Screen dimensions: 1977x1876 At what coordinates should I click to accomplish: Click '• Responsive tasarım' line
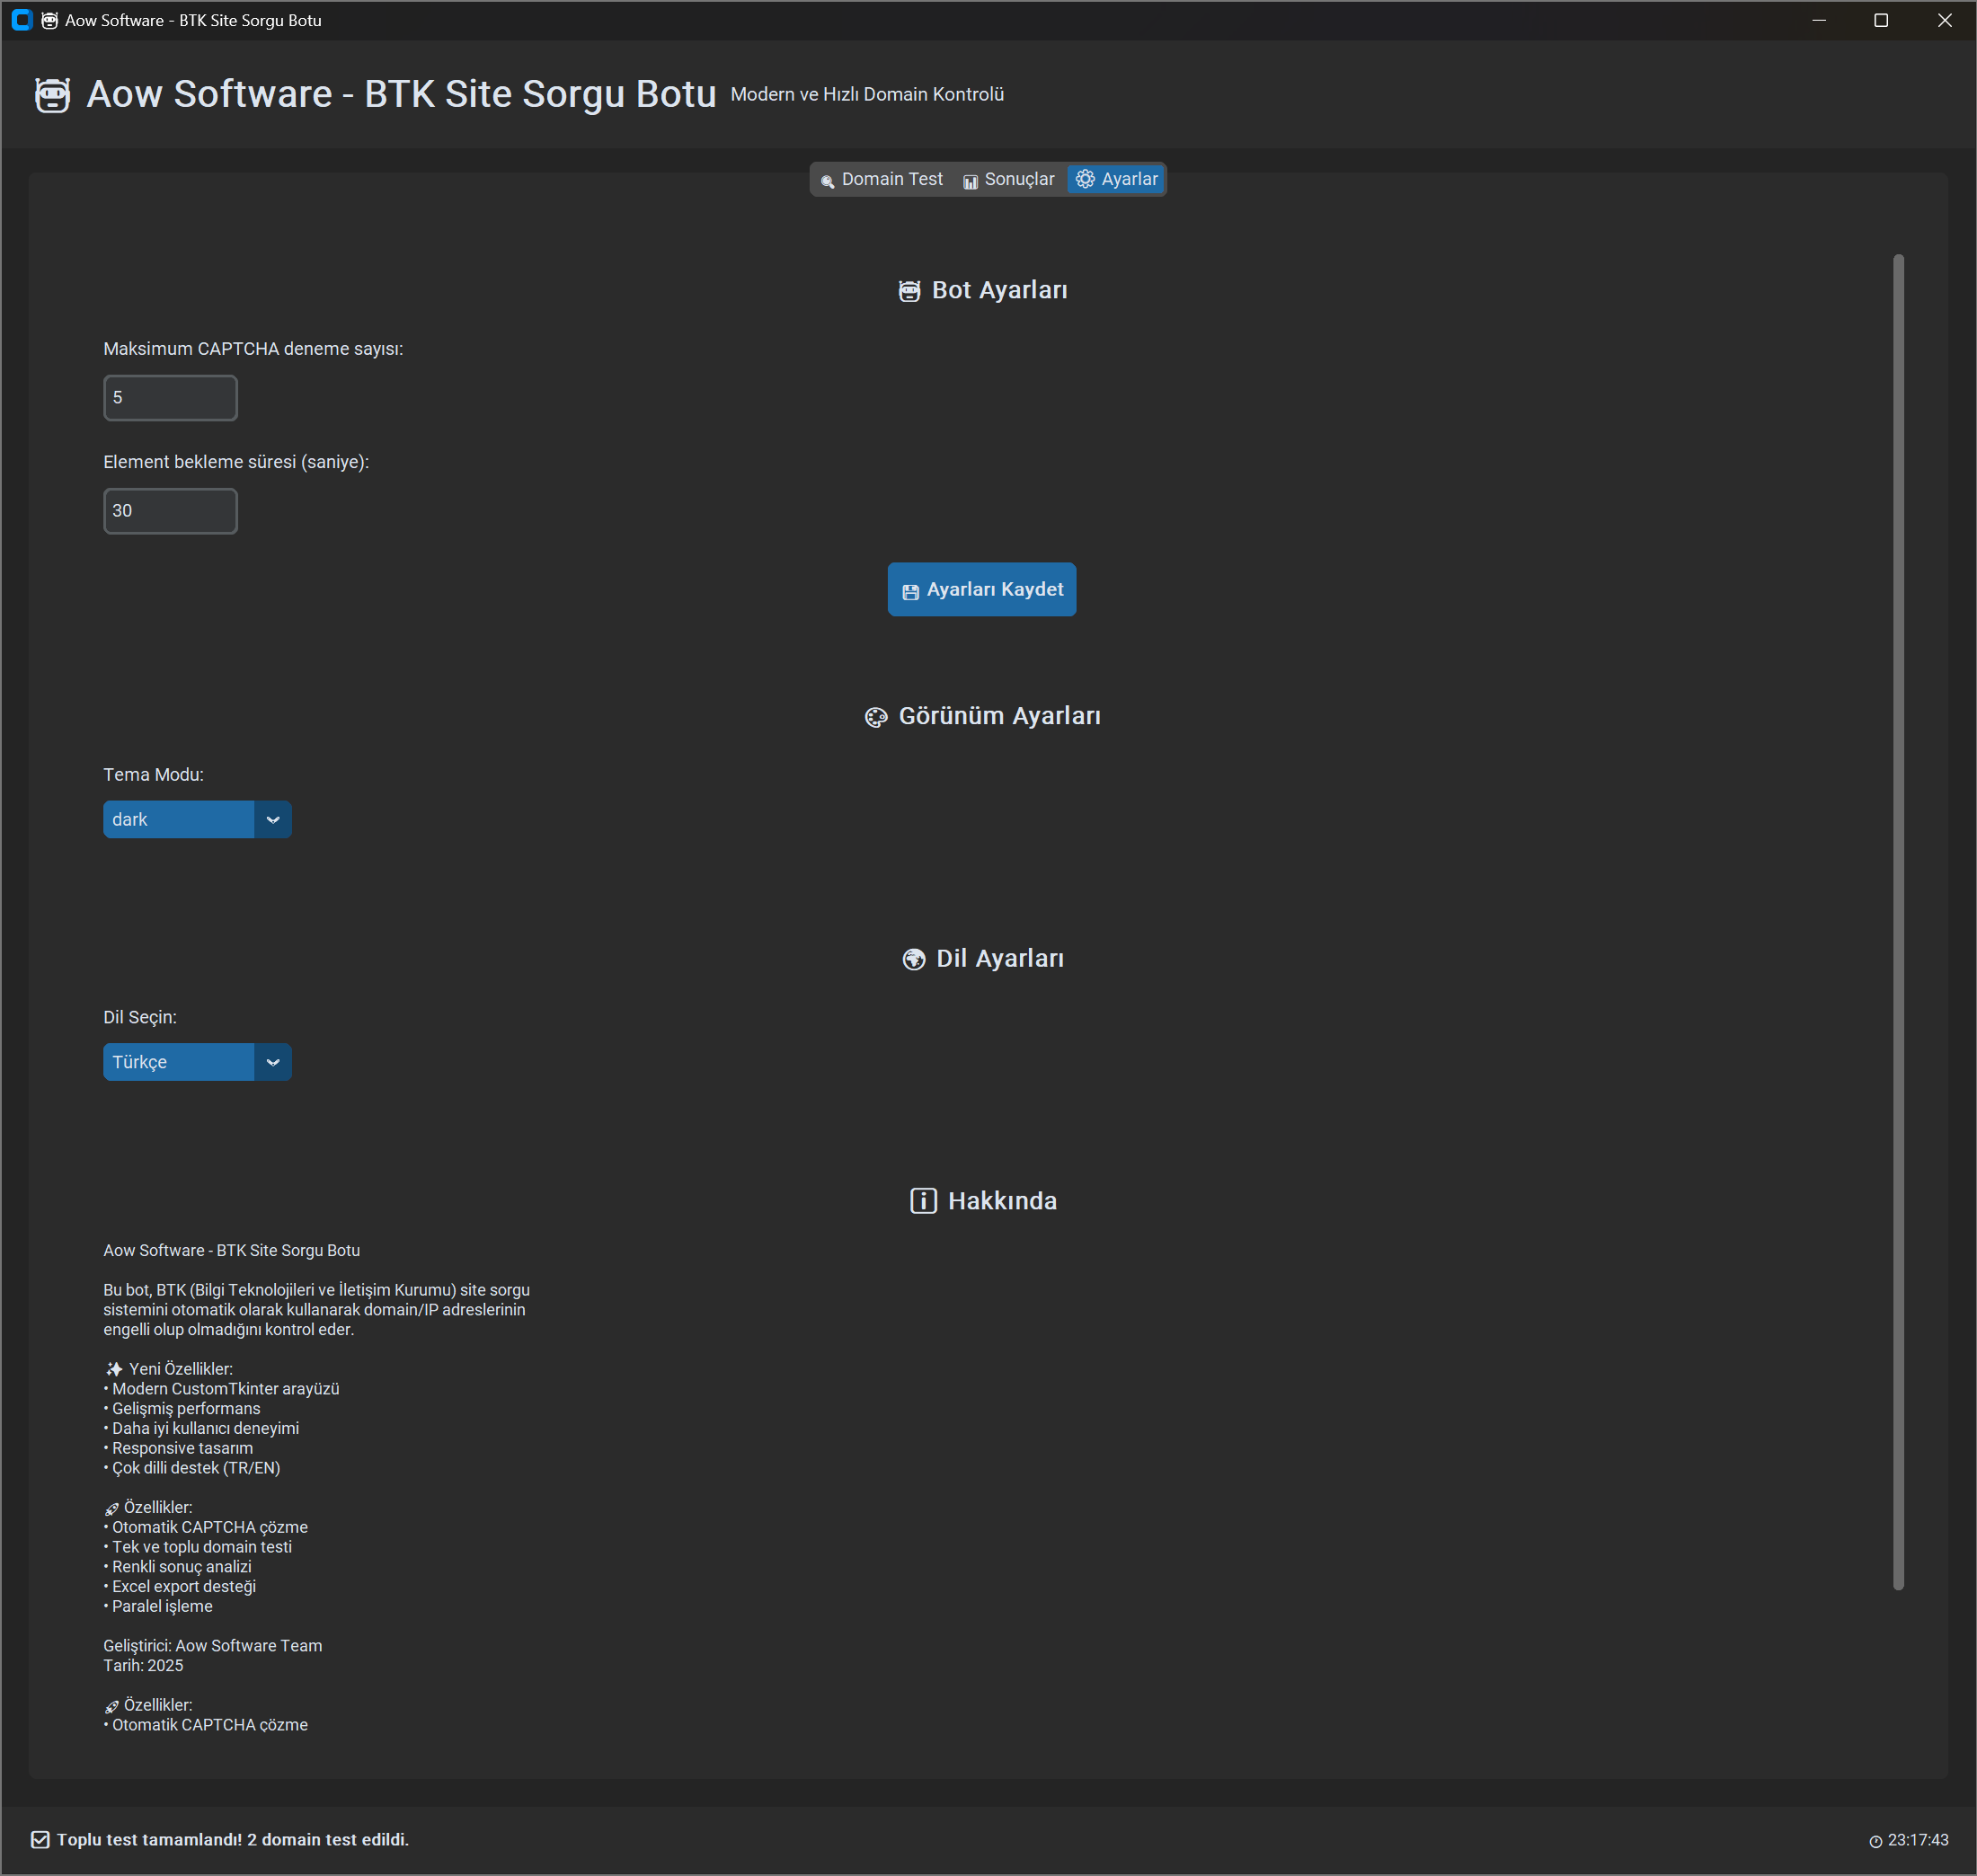[178, 1448]
